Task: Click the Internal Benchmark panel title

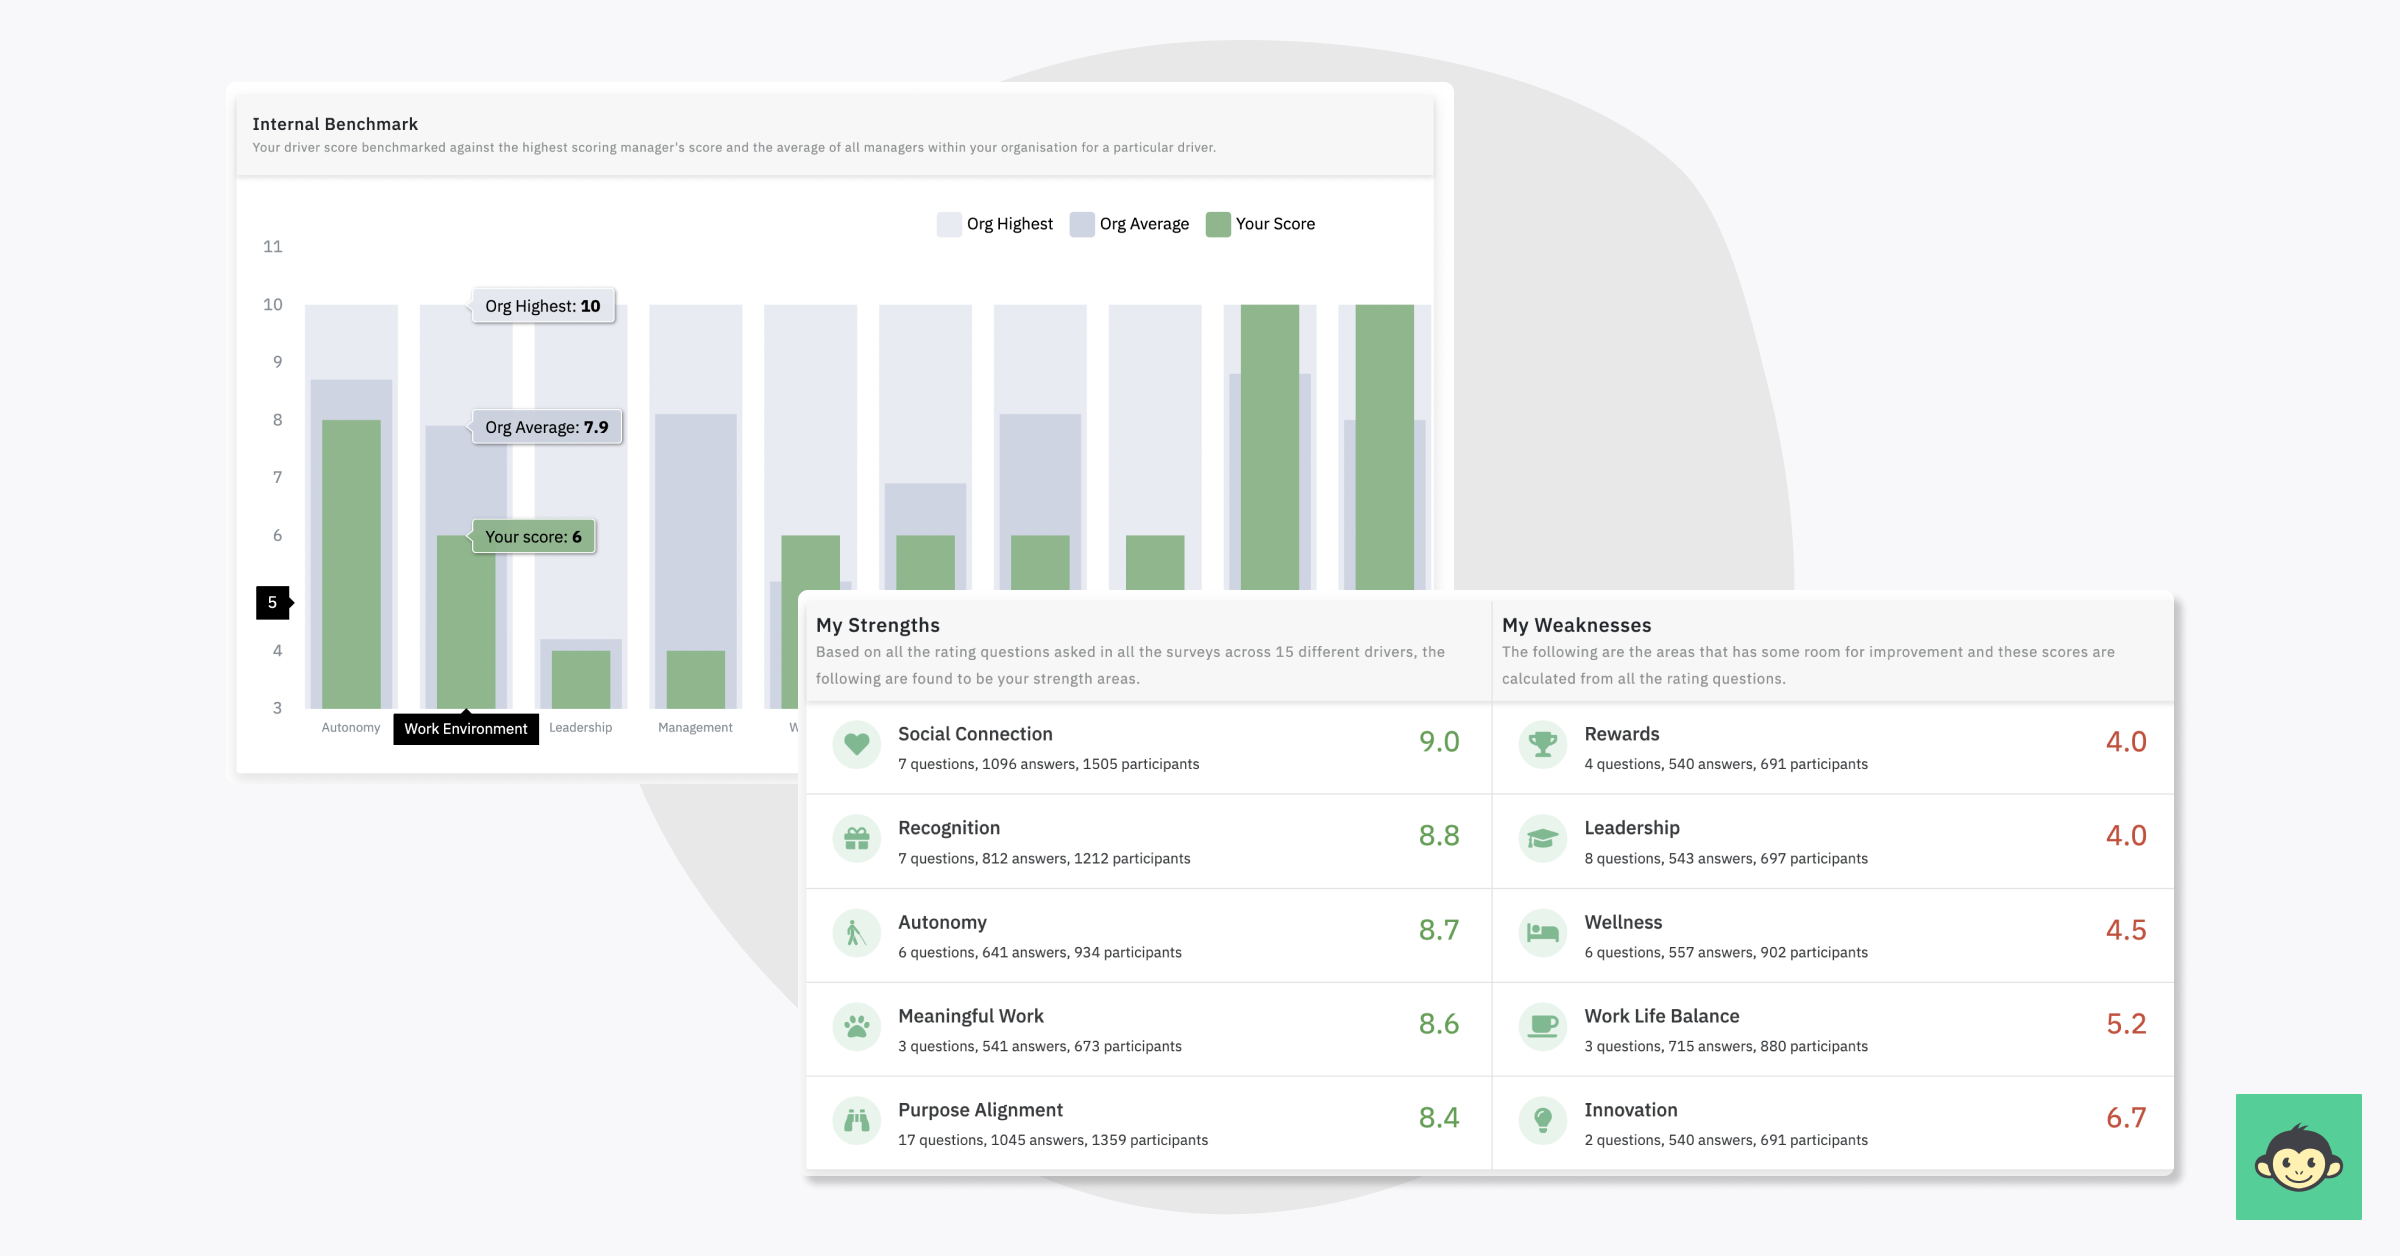Action: tap(335, 124)
